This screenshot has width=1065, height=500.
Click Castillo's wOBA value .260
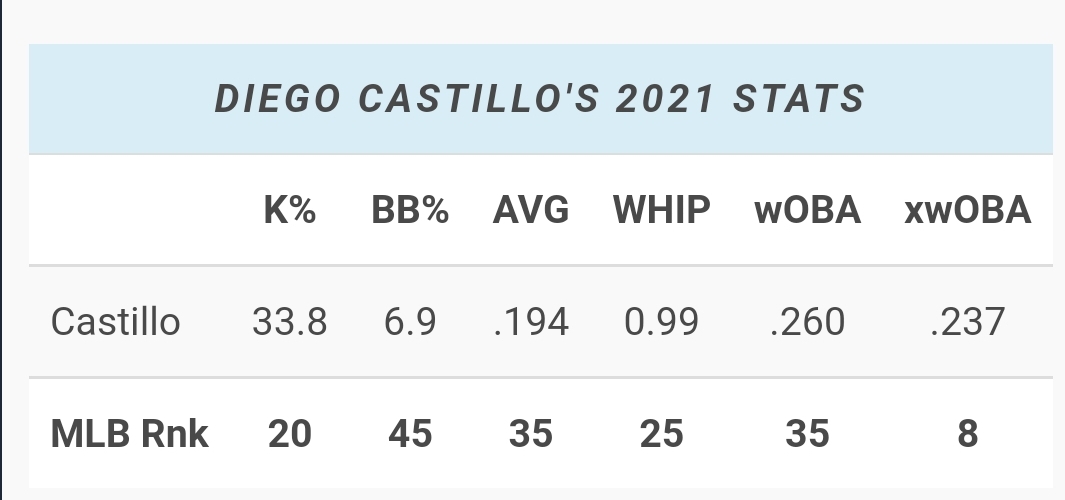[808, 322]
